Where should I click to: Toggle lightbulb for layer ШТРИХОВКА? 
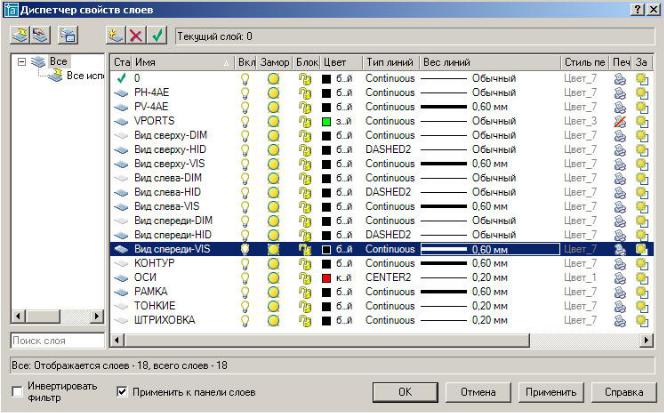pyautogui.click(x=245, y=320)
